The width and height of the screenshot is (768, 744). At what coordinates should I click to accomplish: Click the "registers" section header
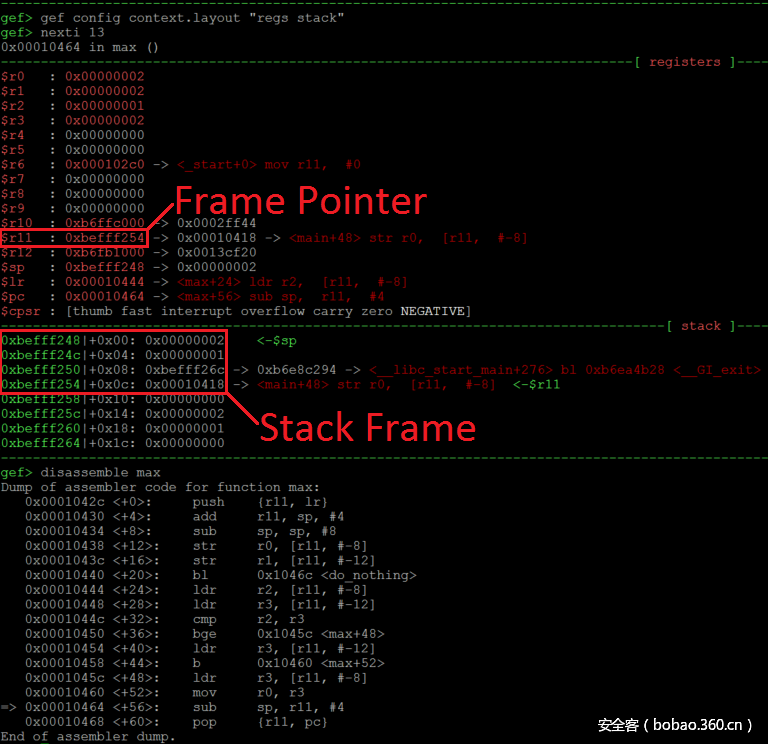tap(684, 62)
